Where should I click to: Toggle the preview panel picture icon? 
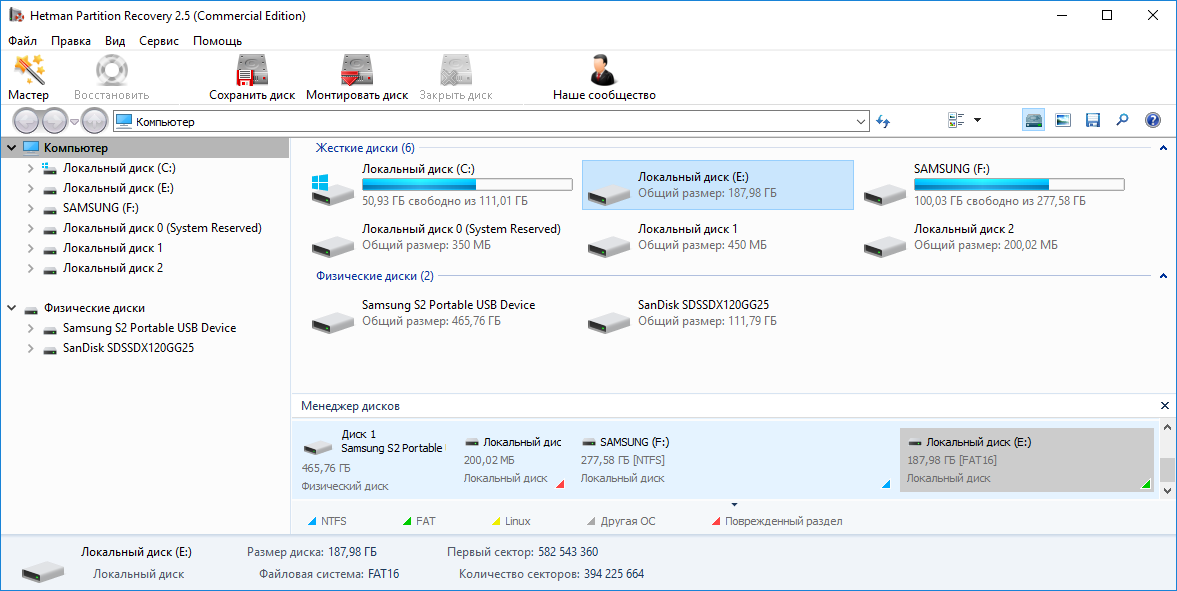(x=1063, y=121)
